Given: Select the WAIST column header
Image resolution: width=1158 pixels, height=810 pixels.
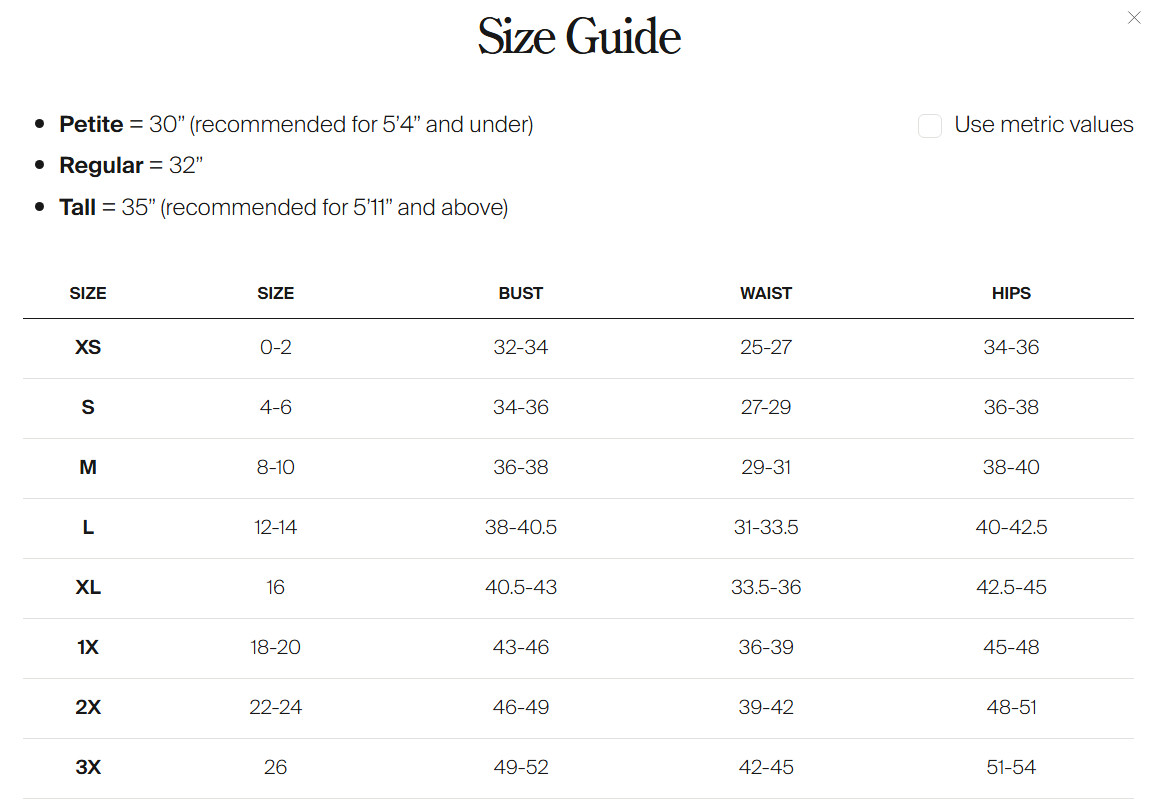Looking at the screenshot, I should (x=766, y=293).
